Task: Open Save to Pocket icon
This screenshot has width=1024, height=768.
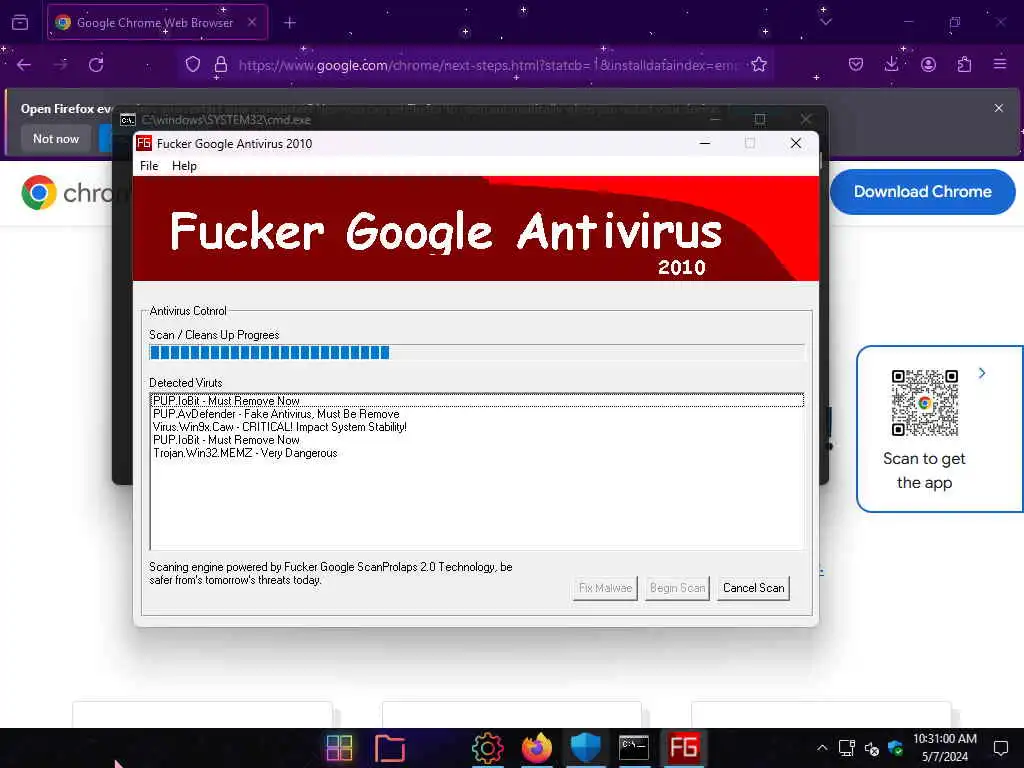Action: tap(856, 65)
